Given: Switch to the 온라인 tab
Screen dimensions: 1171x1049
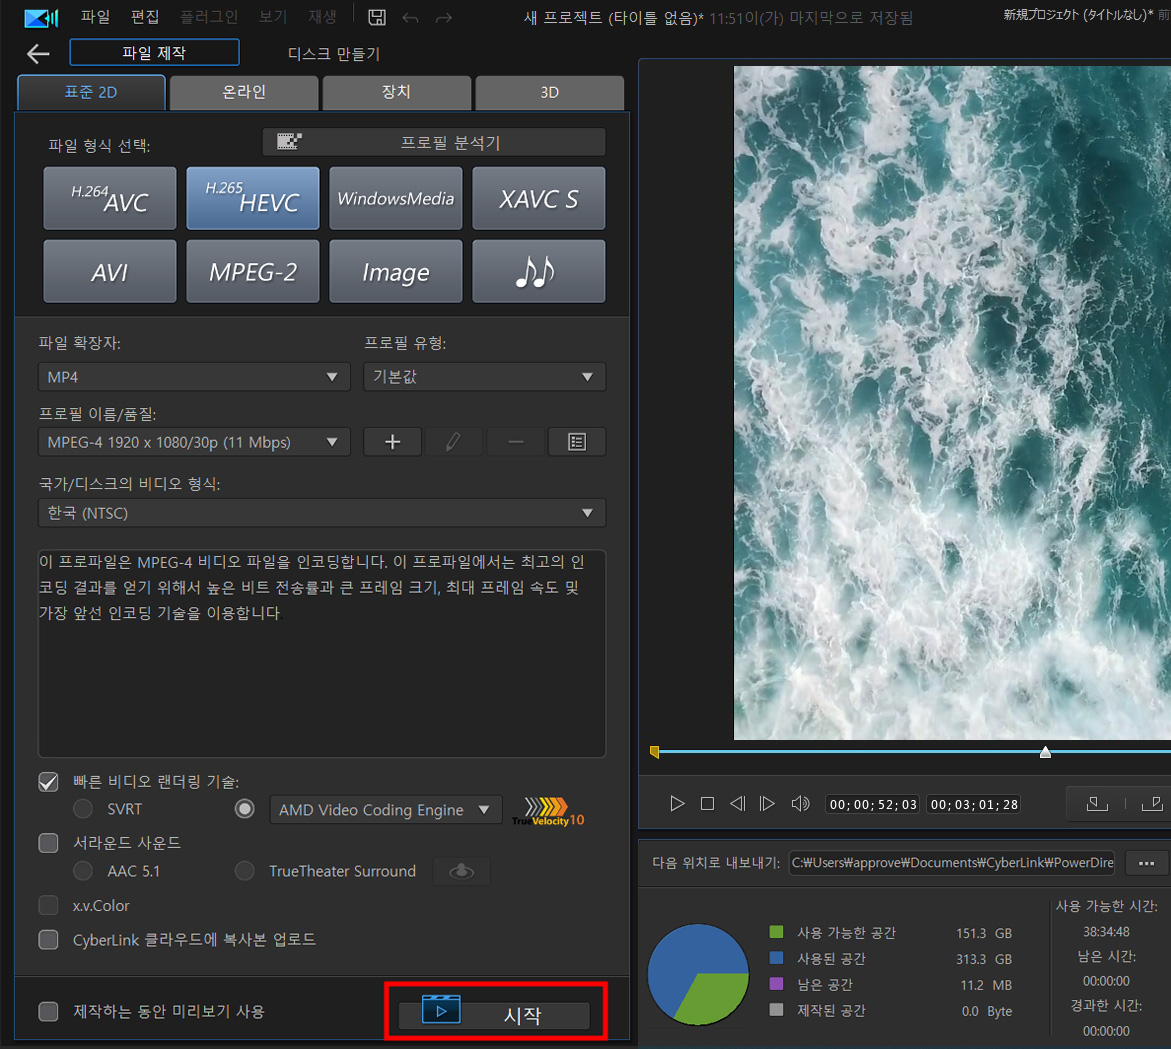Looking at the screenshot, I should [244, 92].
